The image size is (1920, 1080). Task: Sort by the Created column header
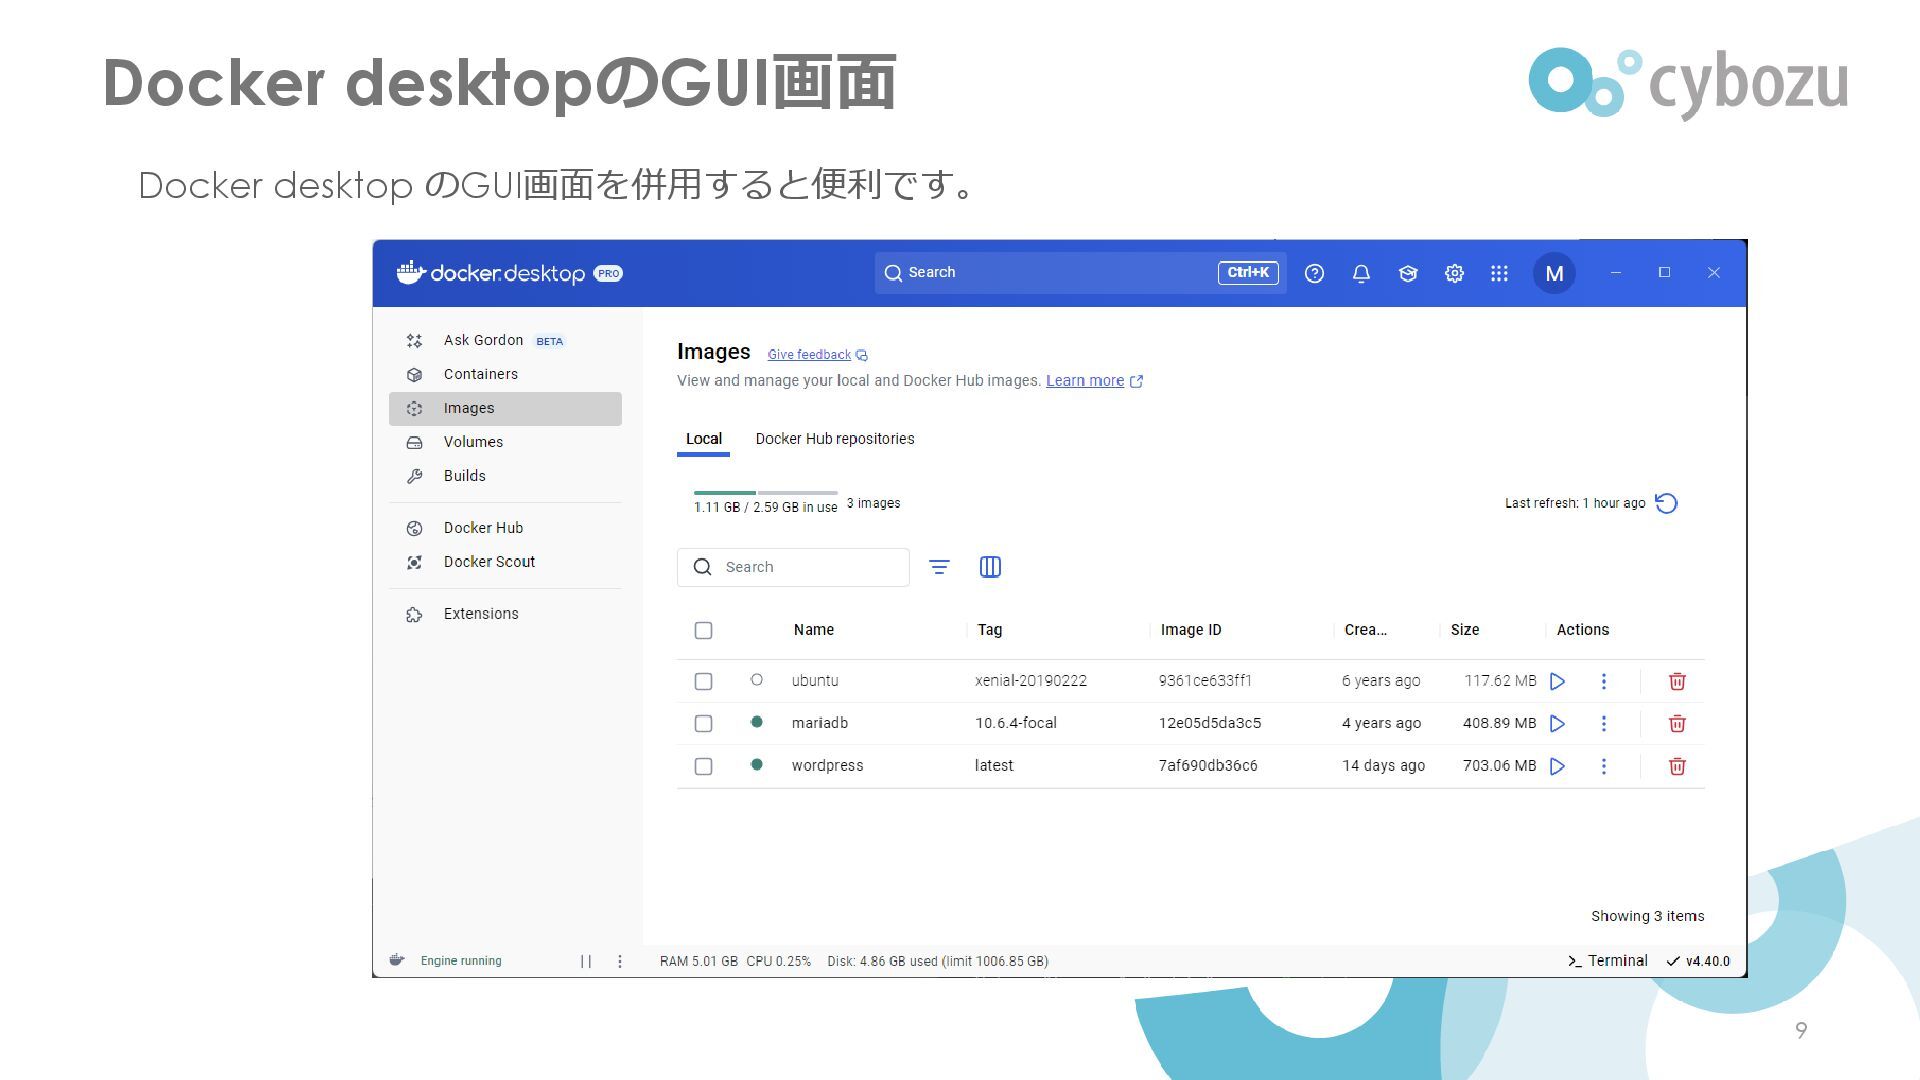pos(1366,630)
